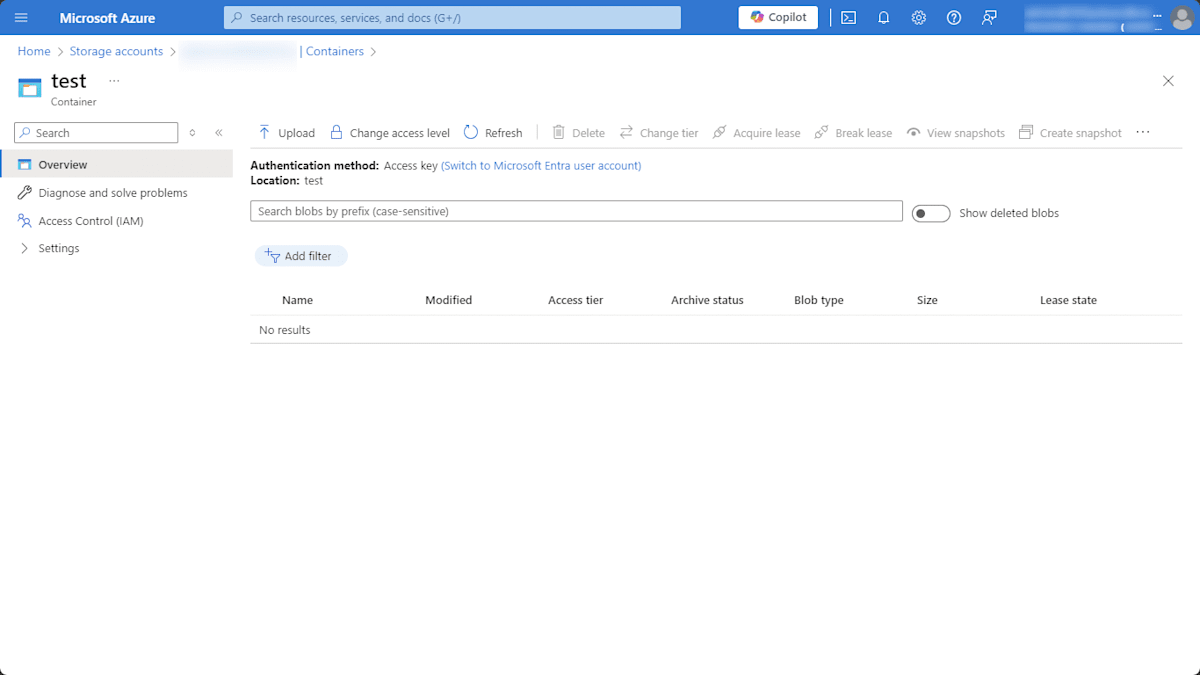The width and height of the screenshot is (1200, 675).
Task: Click Change access level
Action: [390, 133]
